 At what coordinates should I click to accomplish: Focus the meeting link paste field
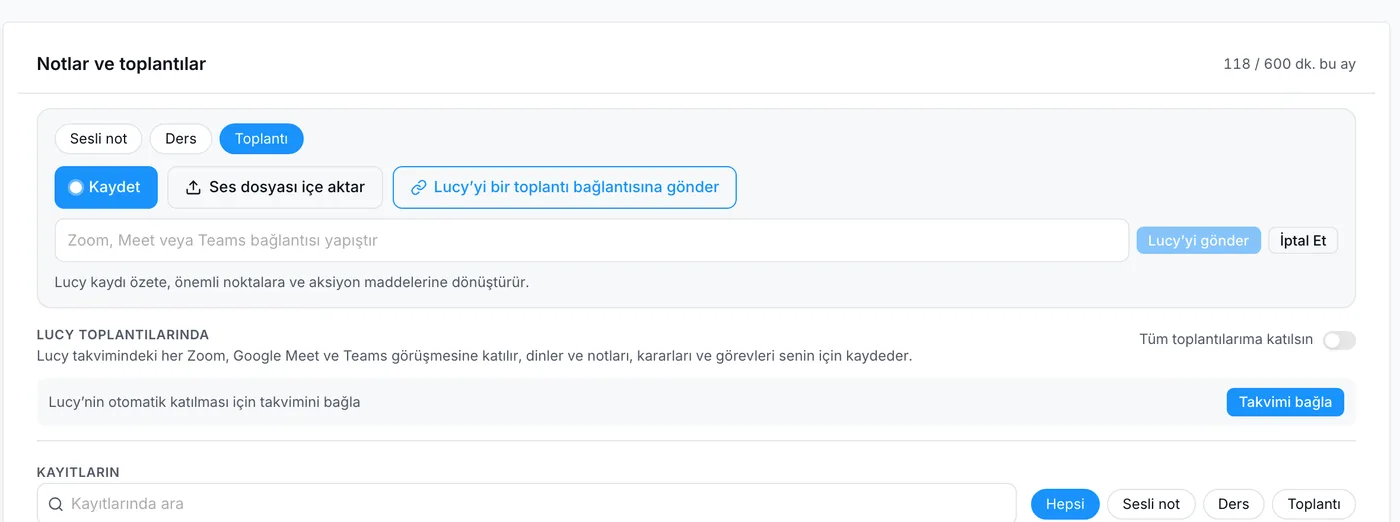click(x=592, y=240)
